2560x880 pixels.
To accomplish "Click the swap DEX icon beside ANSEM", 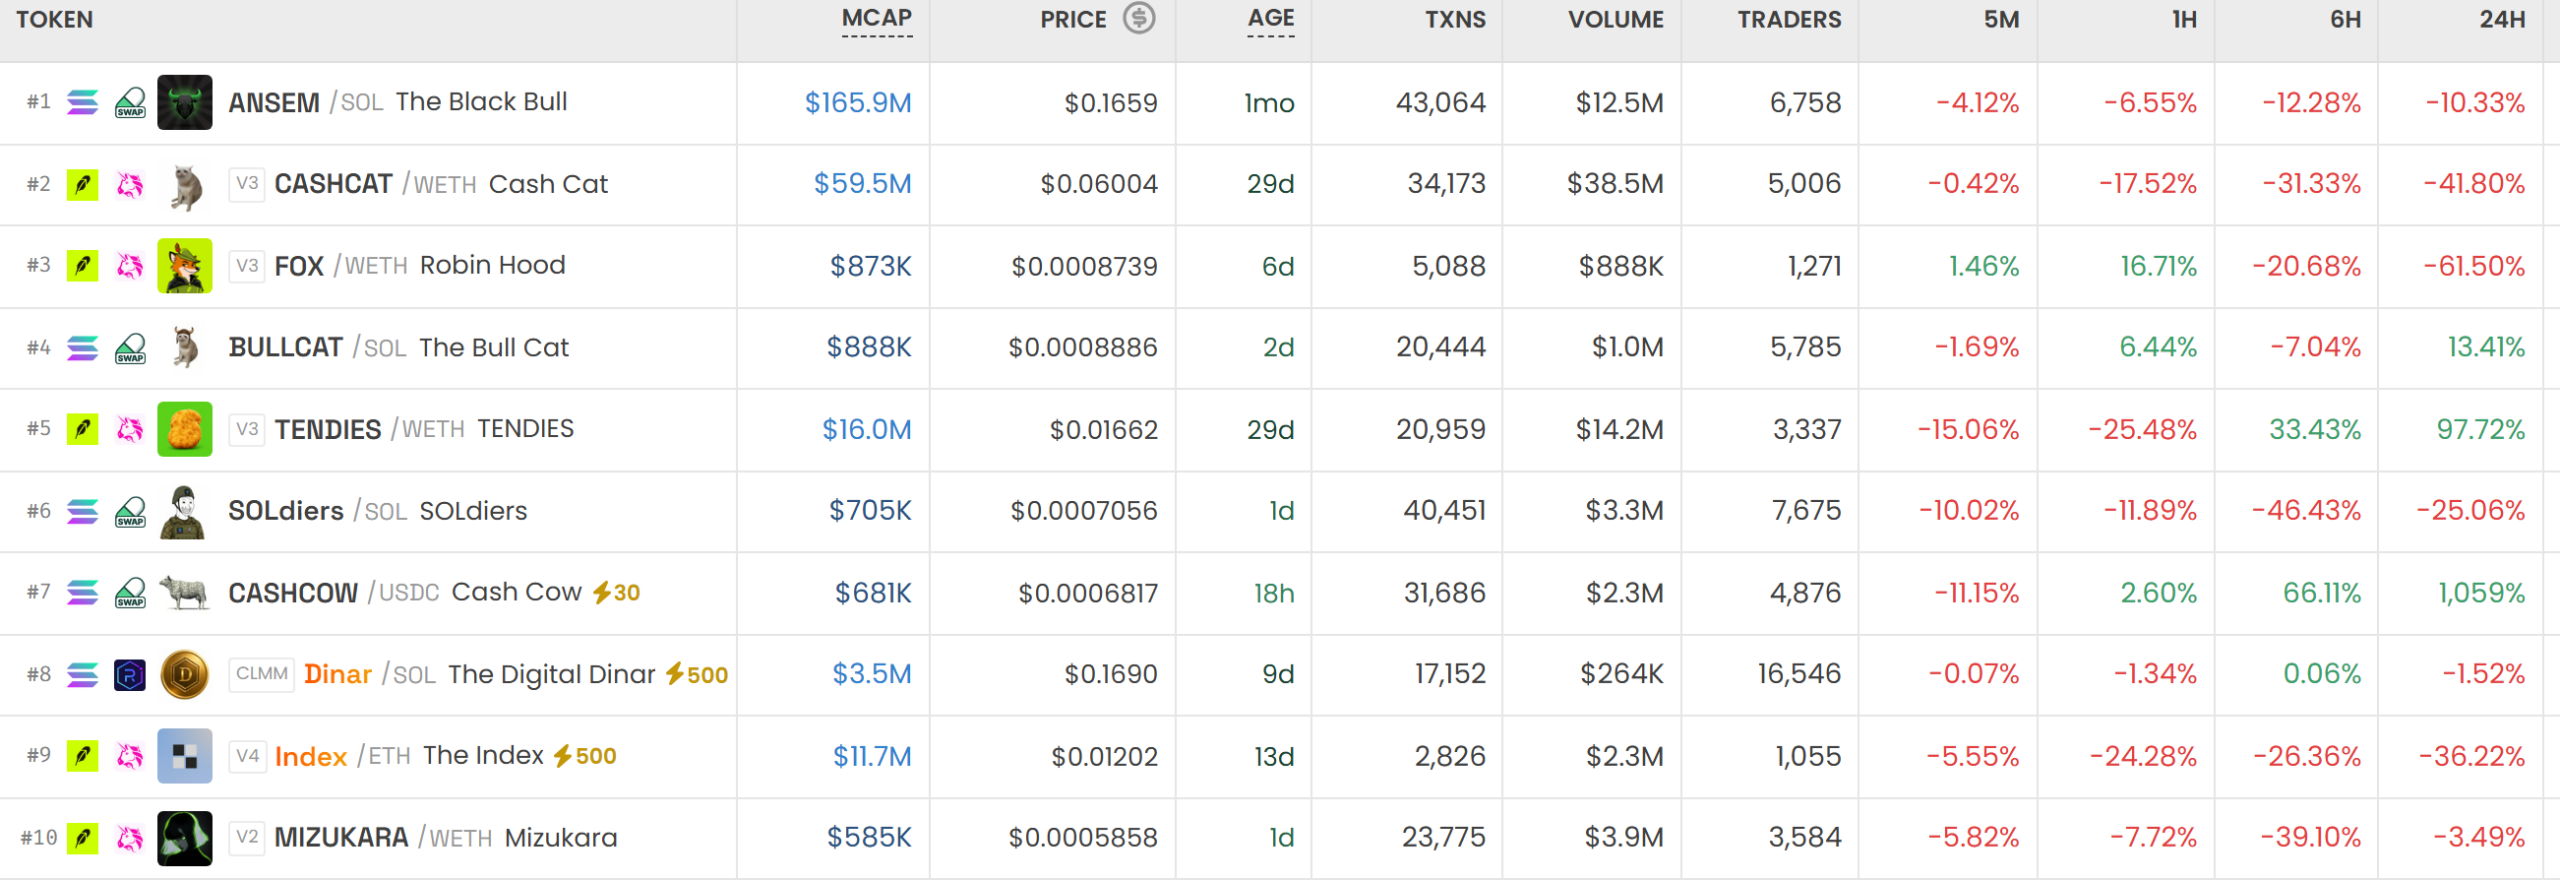I will (130, 102).
